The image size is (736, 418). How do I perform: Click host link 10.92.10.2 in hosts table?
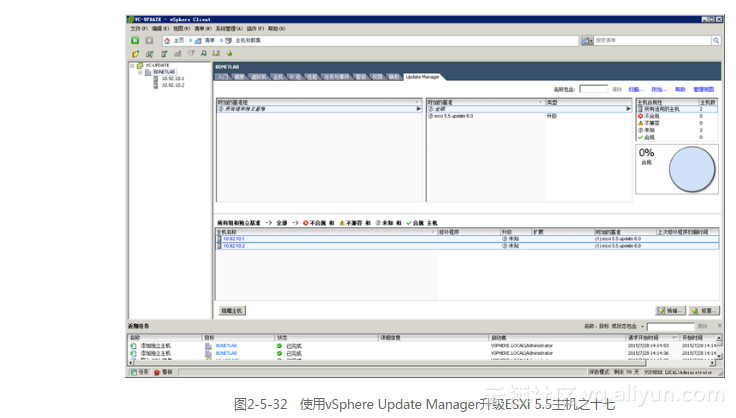[233, 246]
